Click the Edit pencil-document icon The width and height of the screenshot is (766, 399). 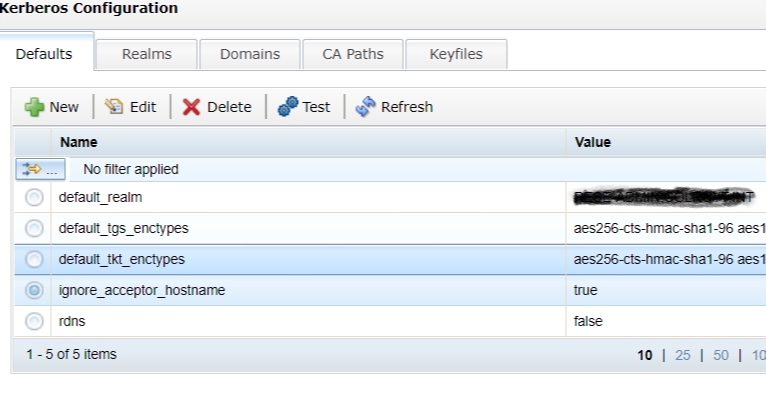114,106
